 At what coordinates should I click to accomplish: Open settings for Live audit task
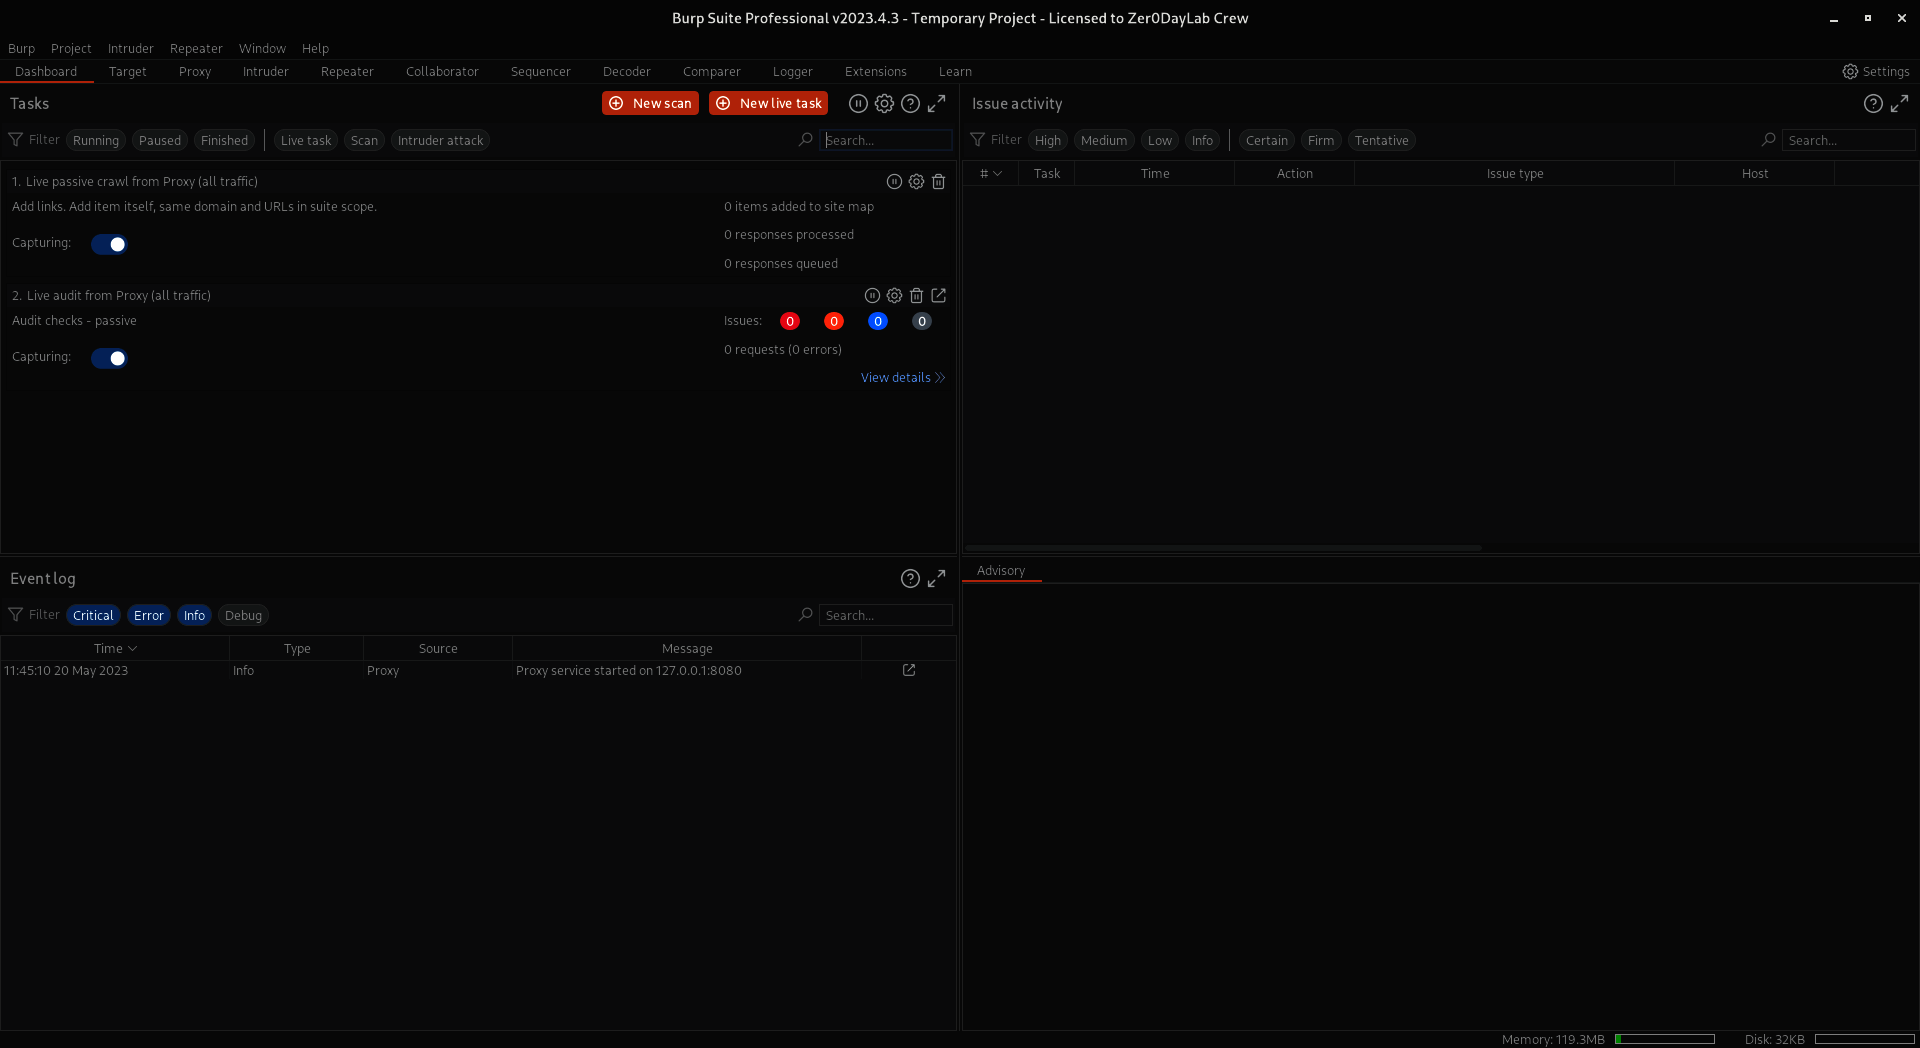point(894,296)
